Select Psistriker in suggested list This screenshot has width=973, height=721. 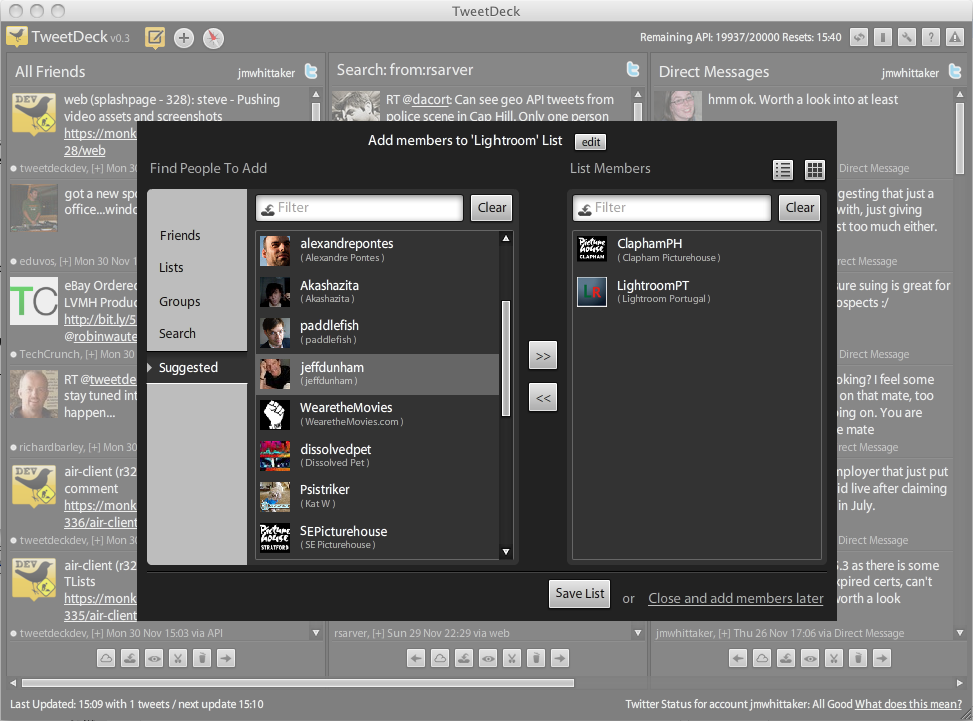click(377, 496)
